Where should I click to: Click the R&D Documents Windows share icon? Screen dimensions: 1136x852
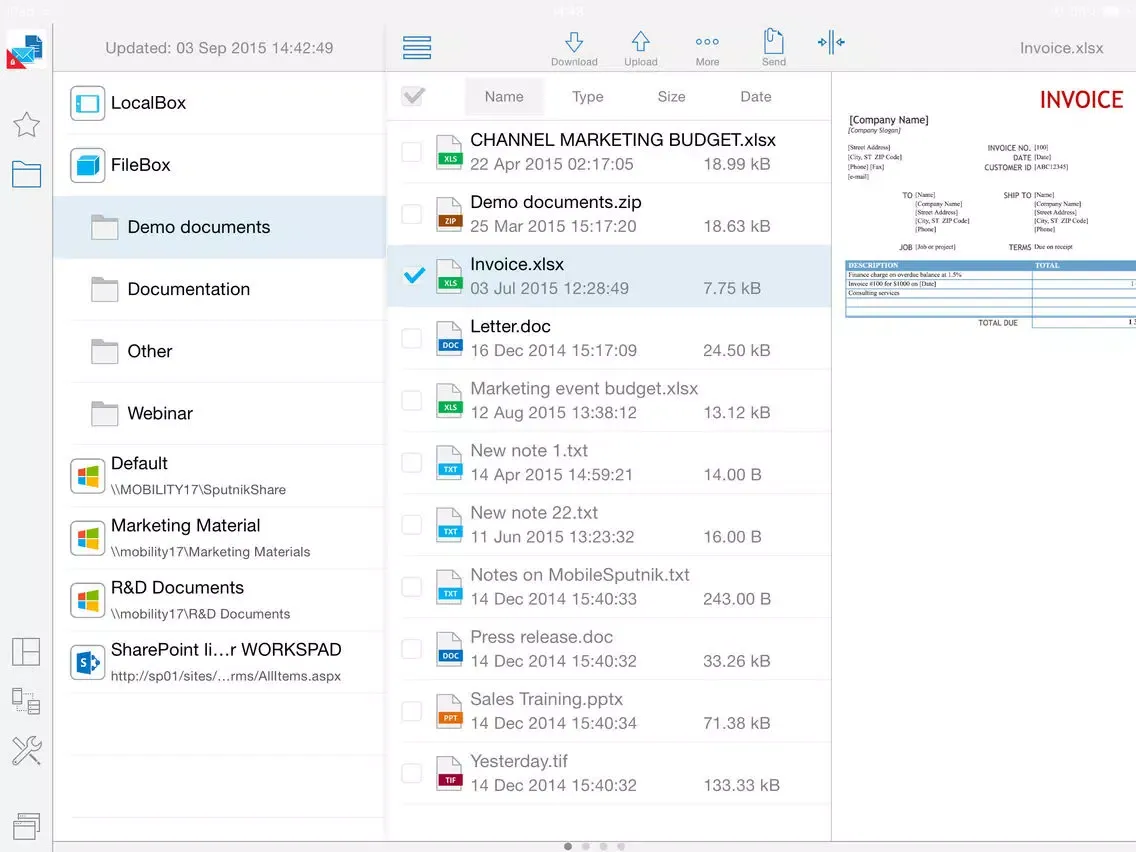point(88,600)
